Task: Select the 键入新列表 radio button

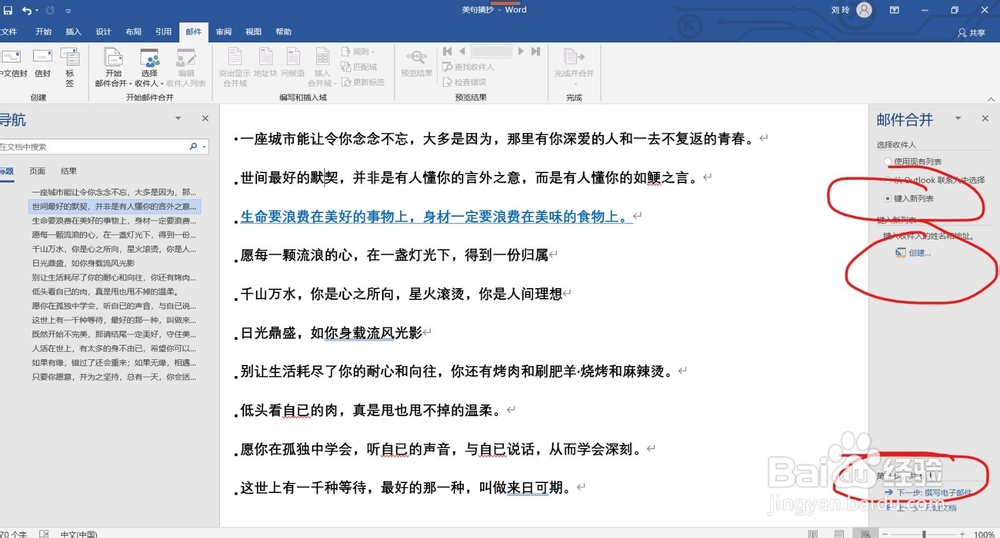Action: (x=888, y=199)
